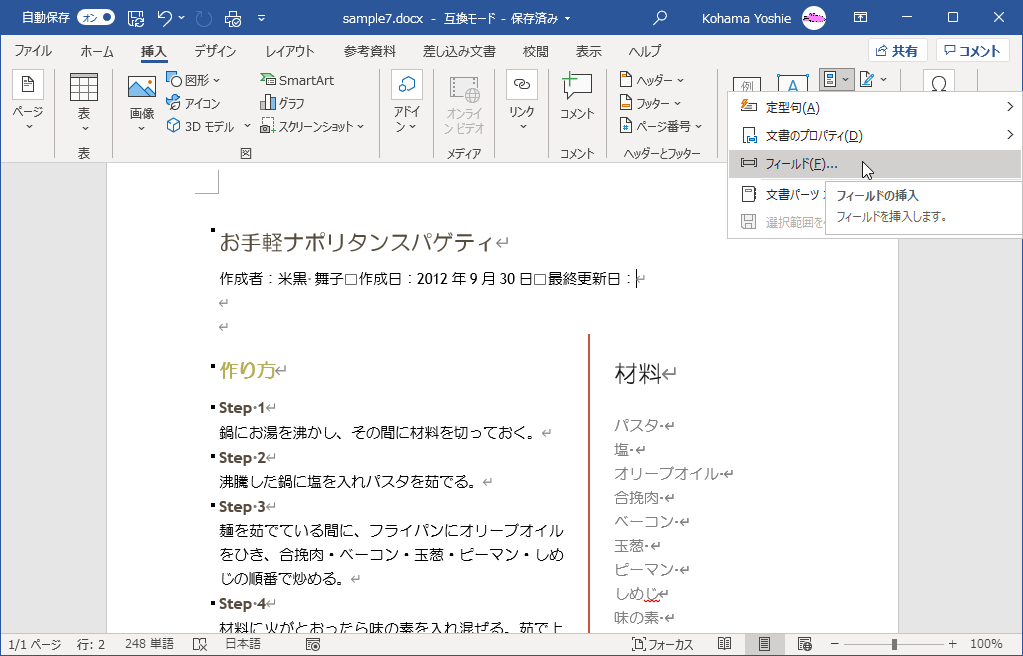Click the Undo arrow icon

[165, 18]
